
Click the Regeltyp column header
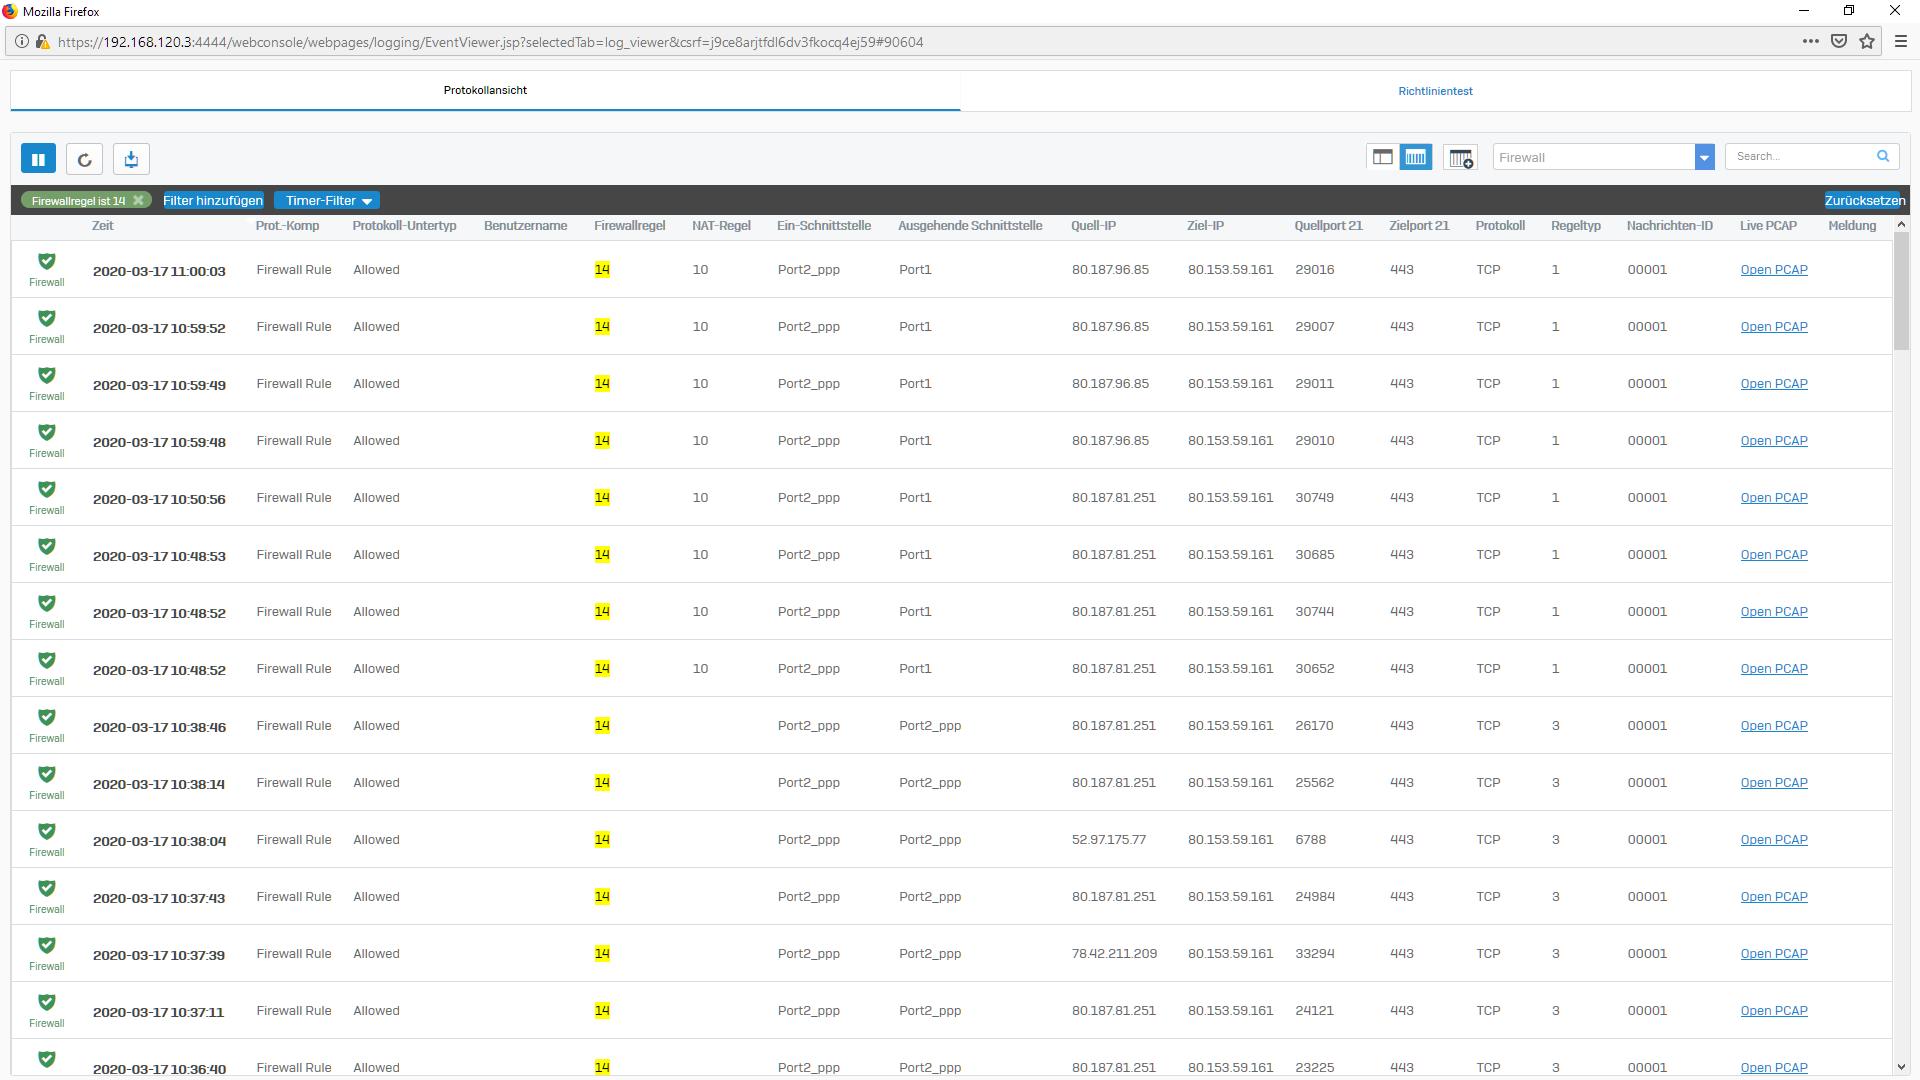coord(1576,226)
